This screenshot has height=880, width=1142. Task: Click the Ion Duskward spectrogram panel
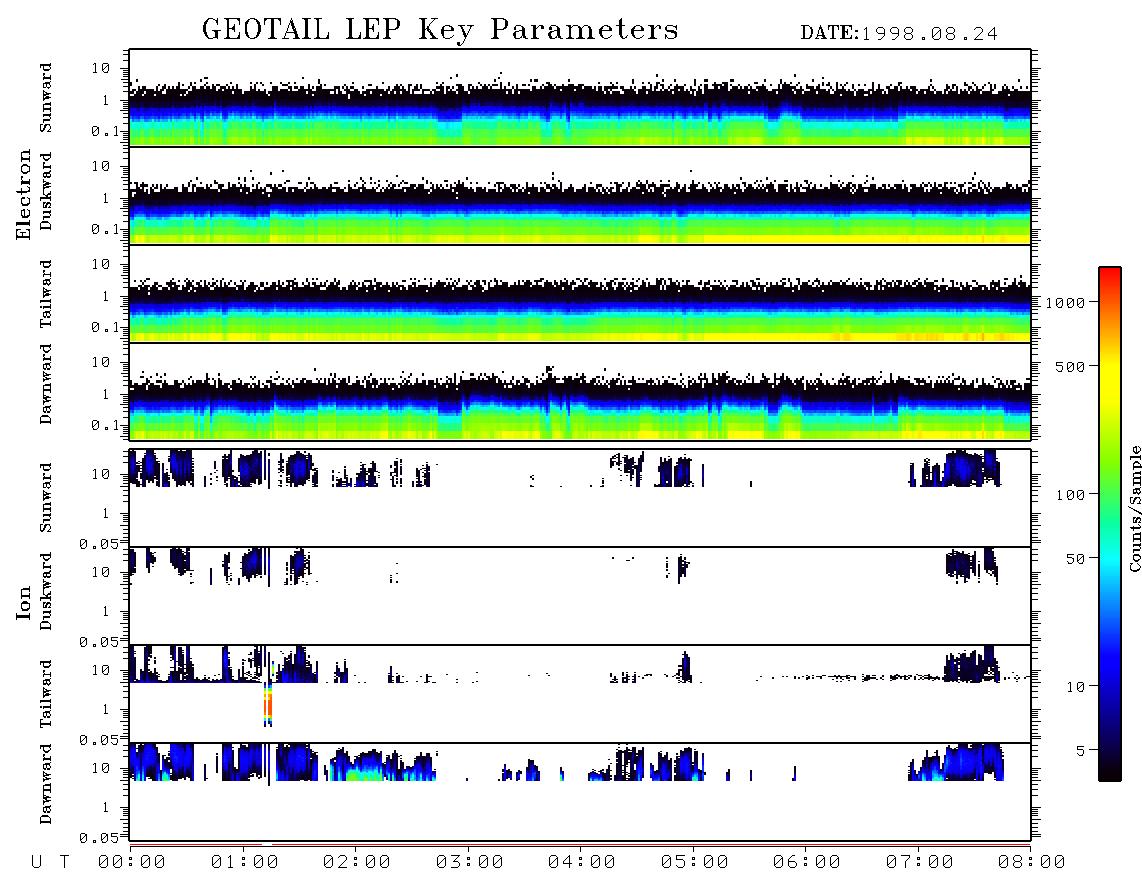(x=580, y=596)
